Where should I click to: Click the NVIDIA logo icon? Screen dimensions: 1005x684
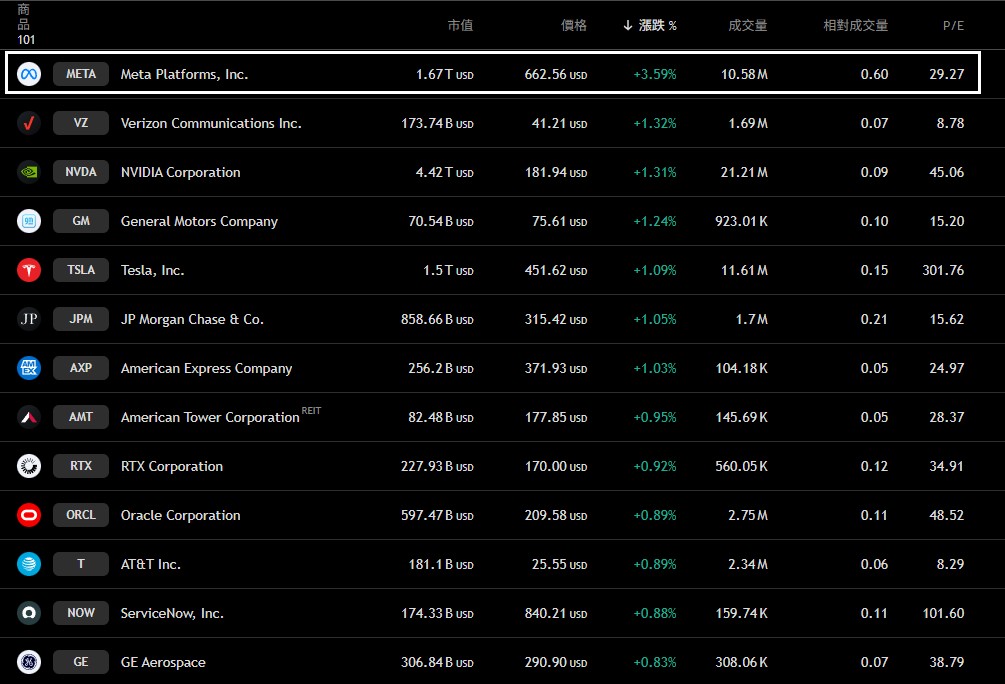[29, 172]
